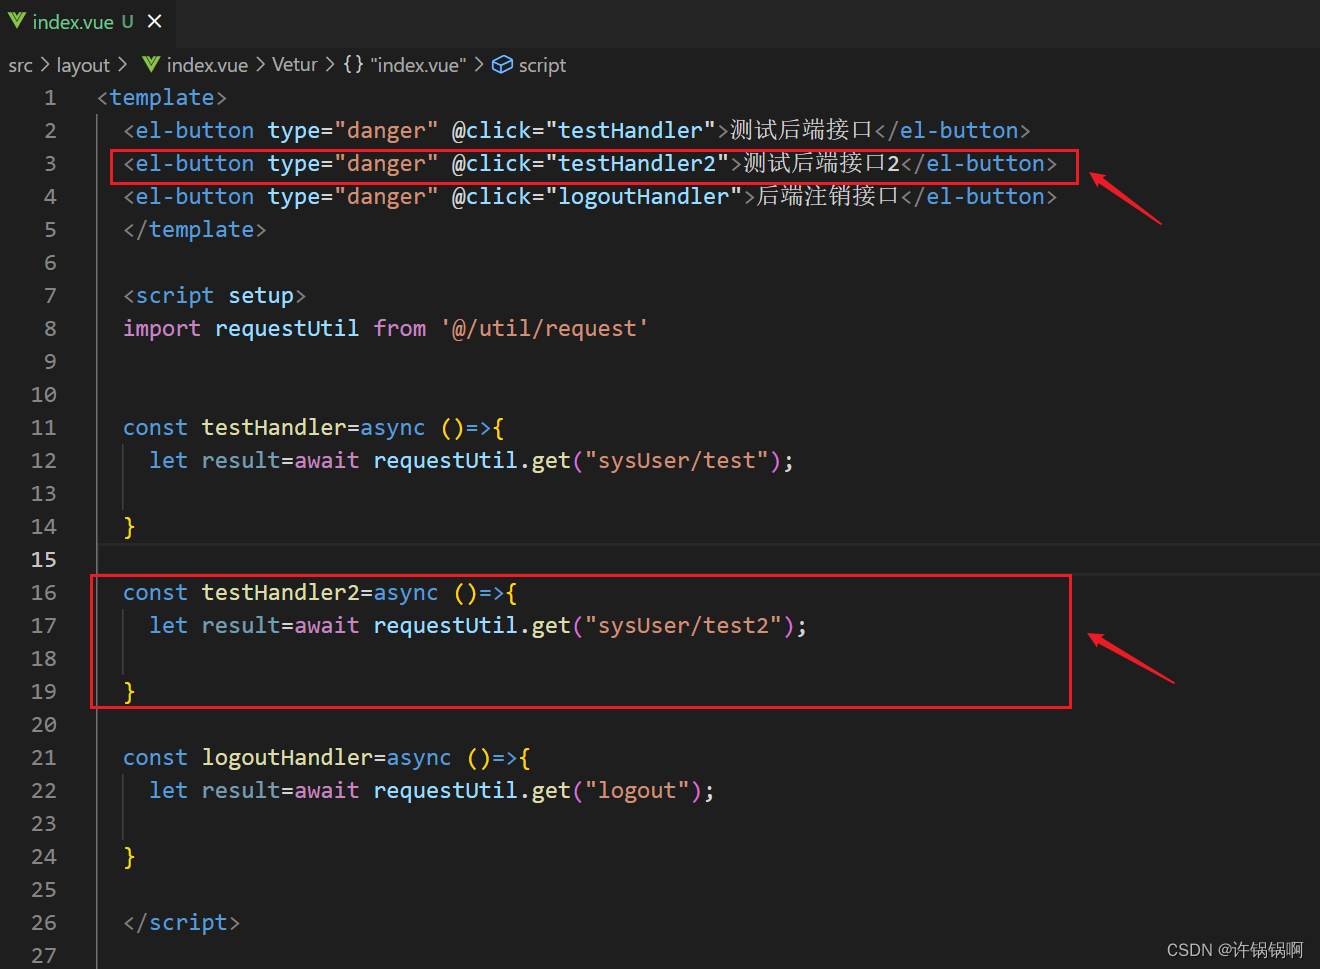Select the index.vue tab

[86, 21]
